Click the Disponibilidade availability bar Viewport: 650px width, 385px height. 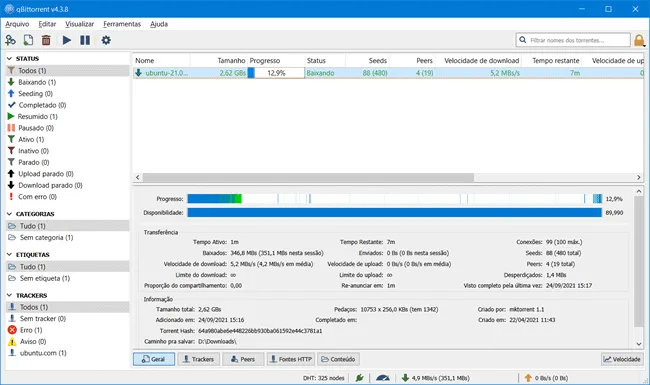[394, 213]
